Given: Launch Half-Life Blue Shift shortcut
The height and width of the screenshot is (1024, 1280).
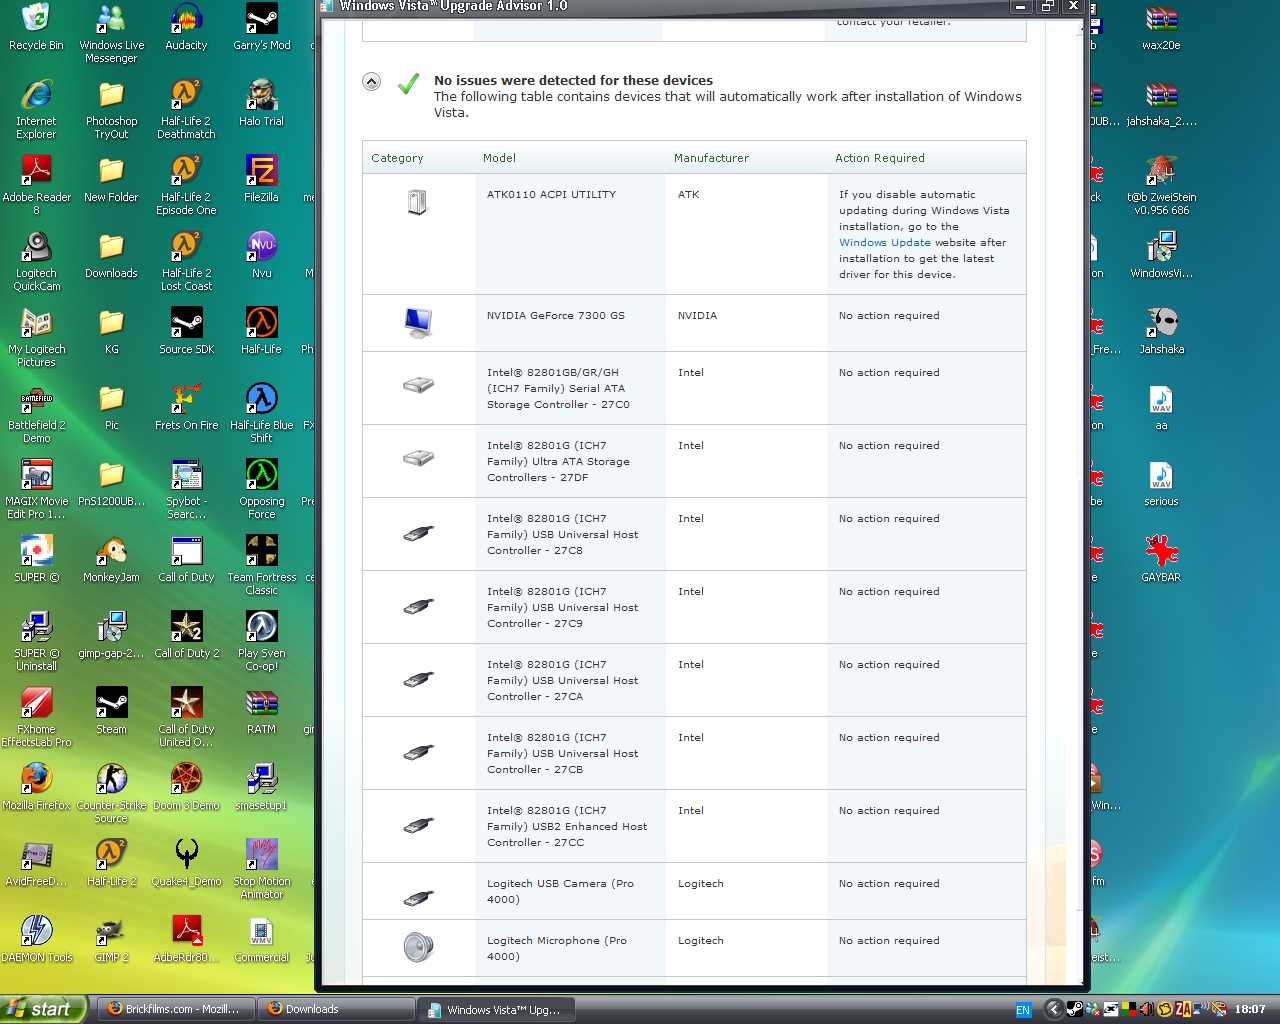Looking at the screenshot, I should (x=262, y=414).
